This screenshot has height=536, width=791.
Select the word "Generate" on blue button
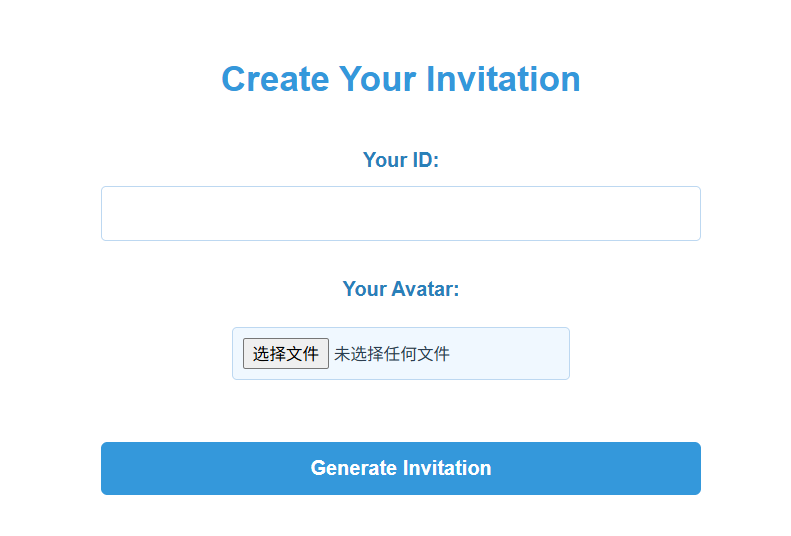pyautogui.click(x=354, y=468)
